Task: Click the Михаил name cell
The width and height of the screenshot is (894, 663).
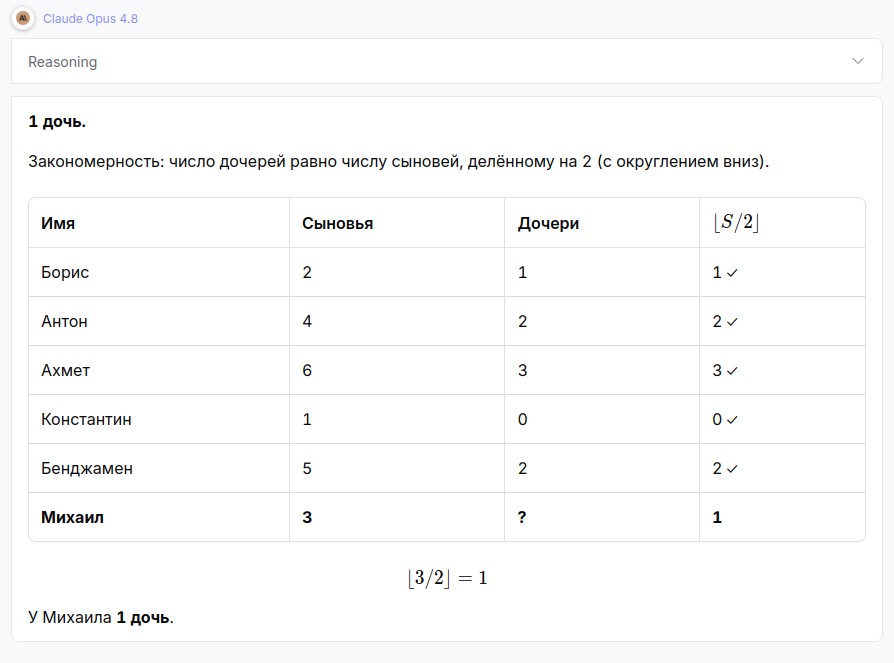Action: click(x=159, y=517)
